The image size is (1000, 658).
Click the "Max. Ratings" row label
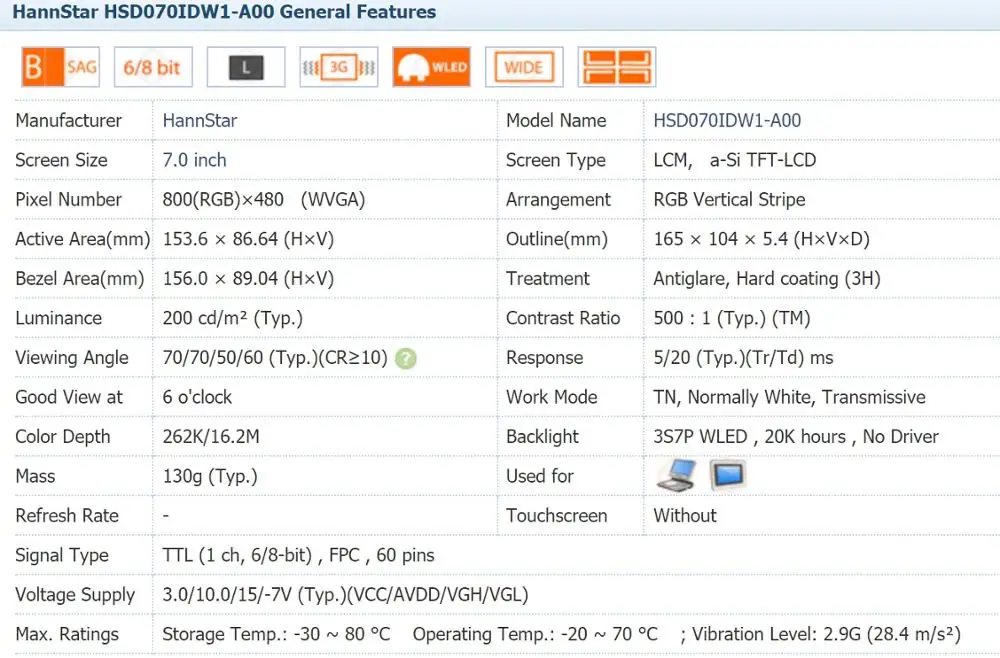pyautogui.click(x=67, y=634)
